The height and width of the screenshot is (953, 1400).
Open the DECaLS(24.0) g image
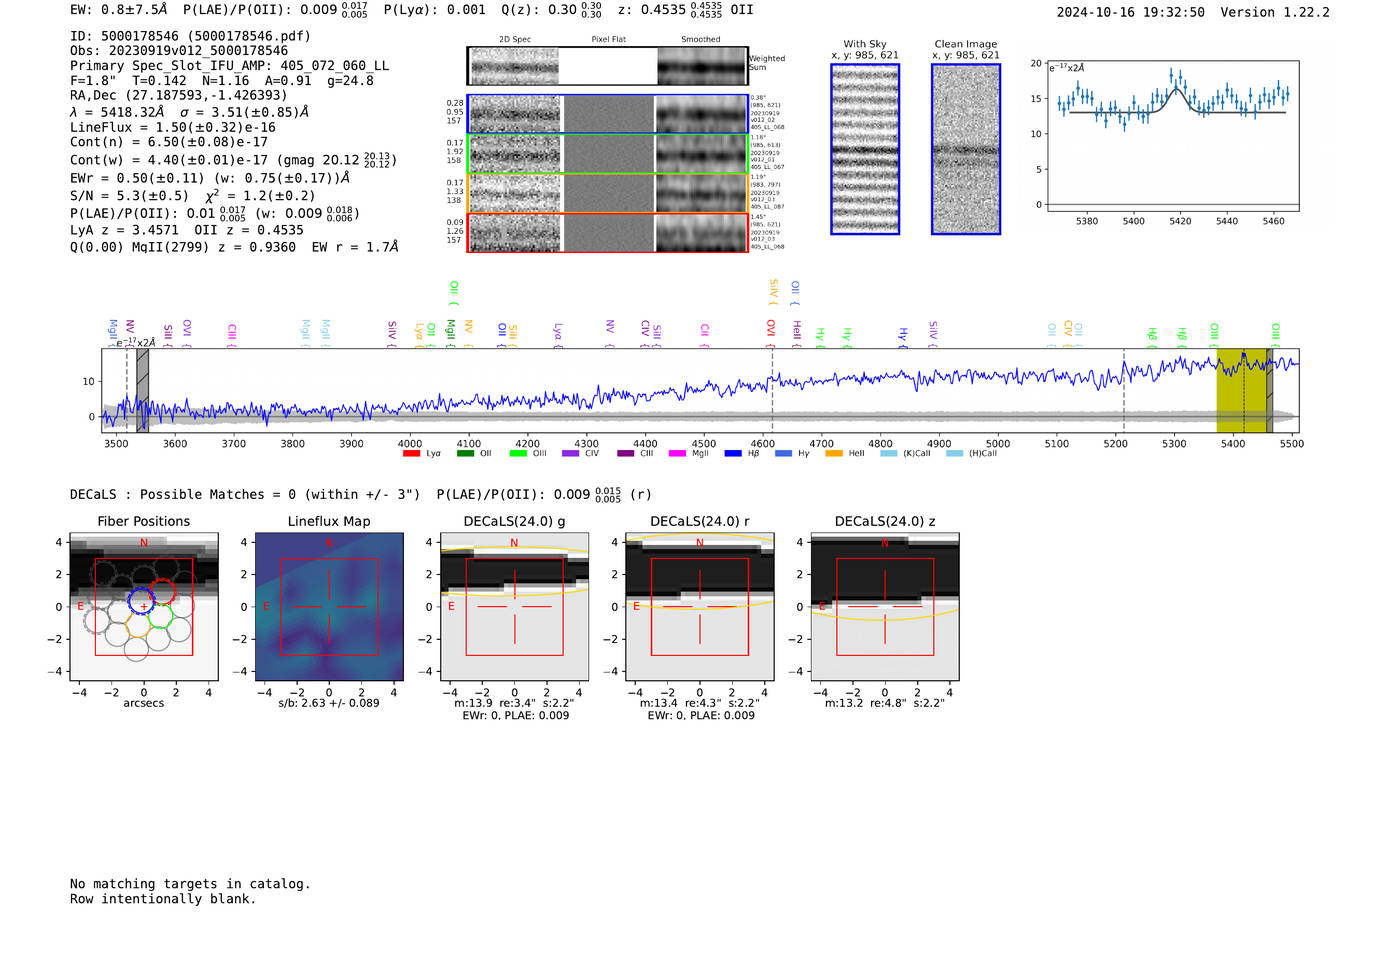click(514, 607)
